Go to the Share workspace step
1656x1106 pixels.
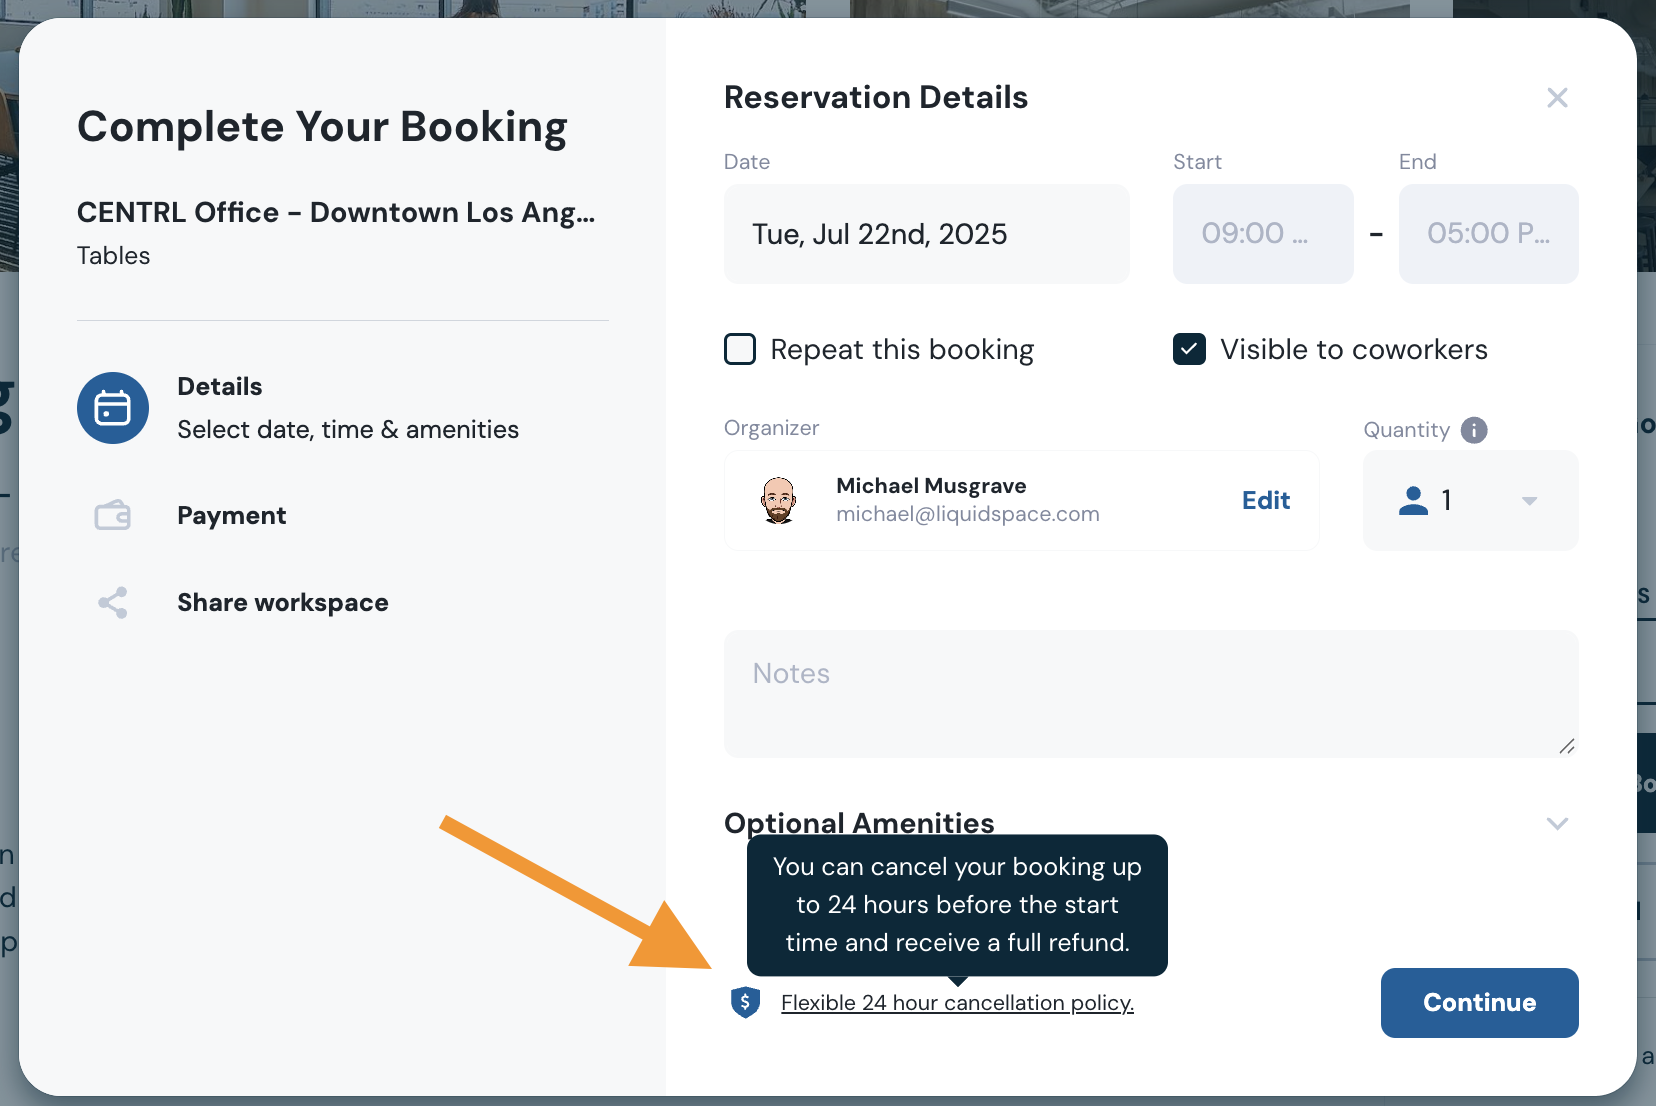coord(283,602)
